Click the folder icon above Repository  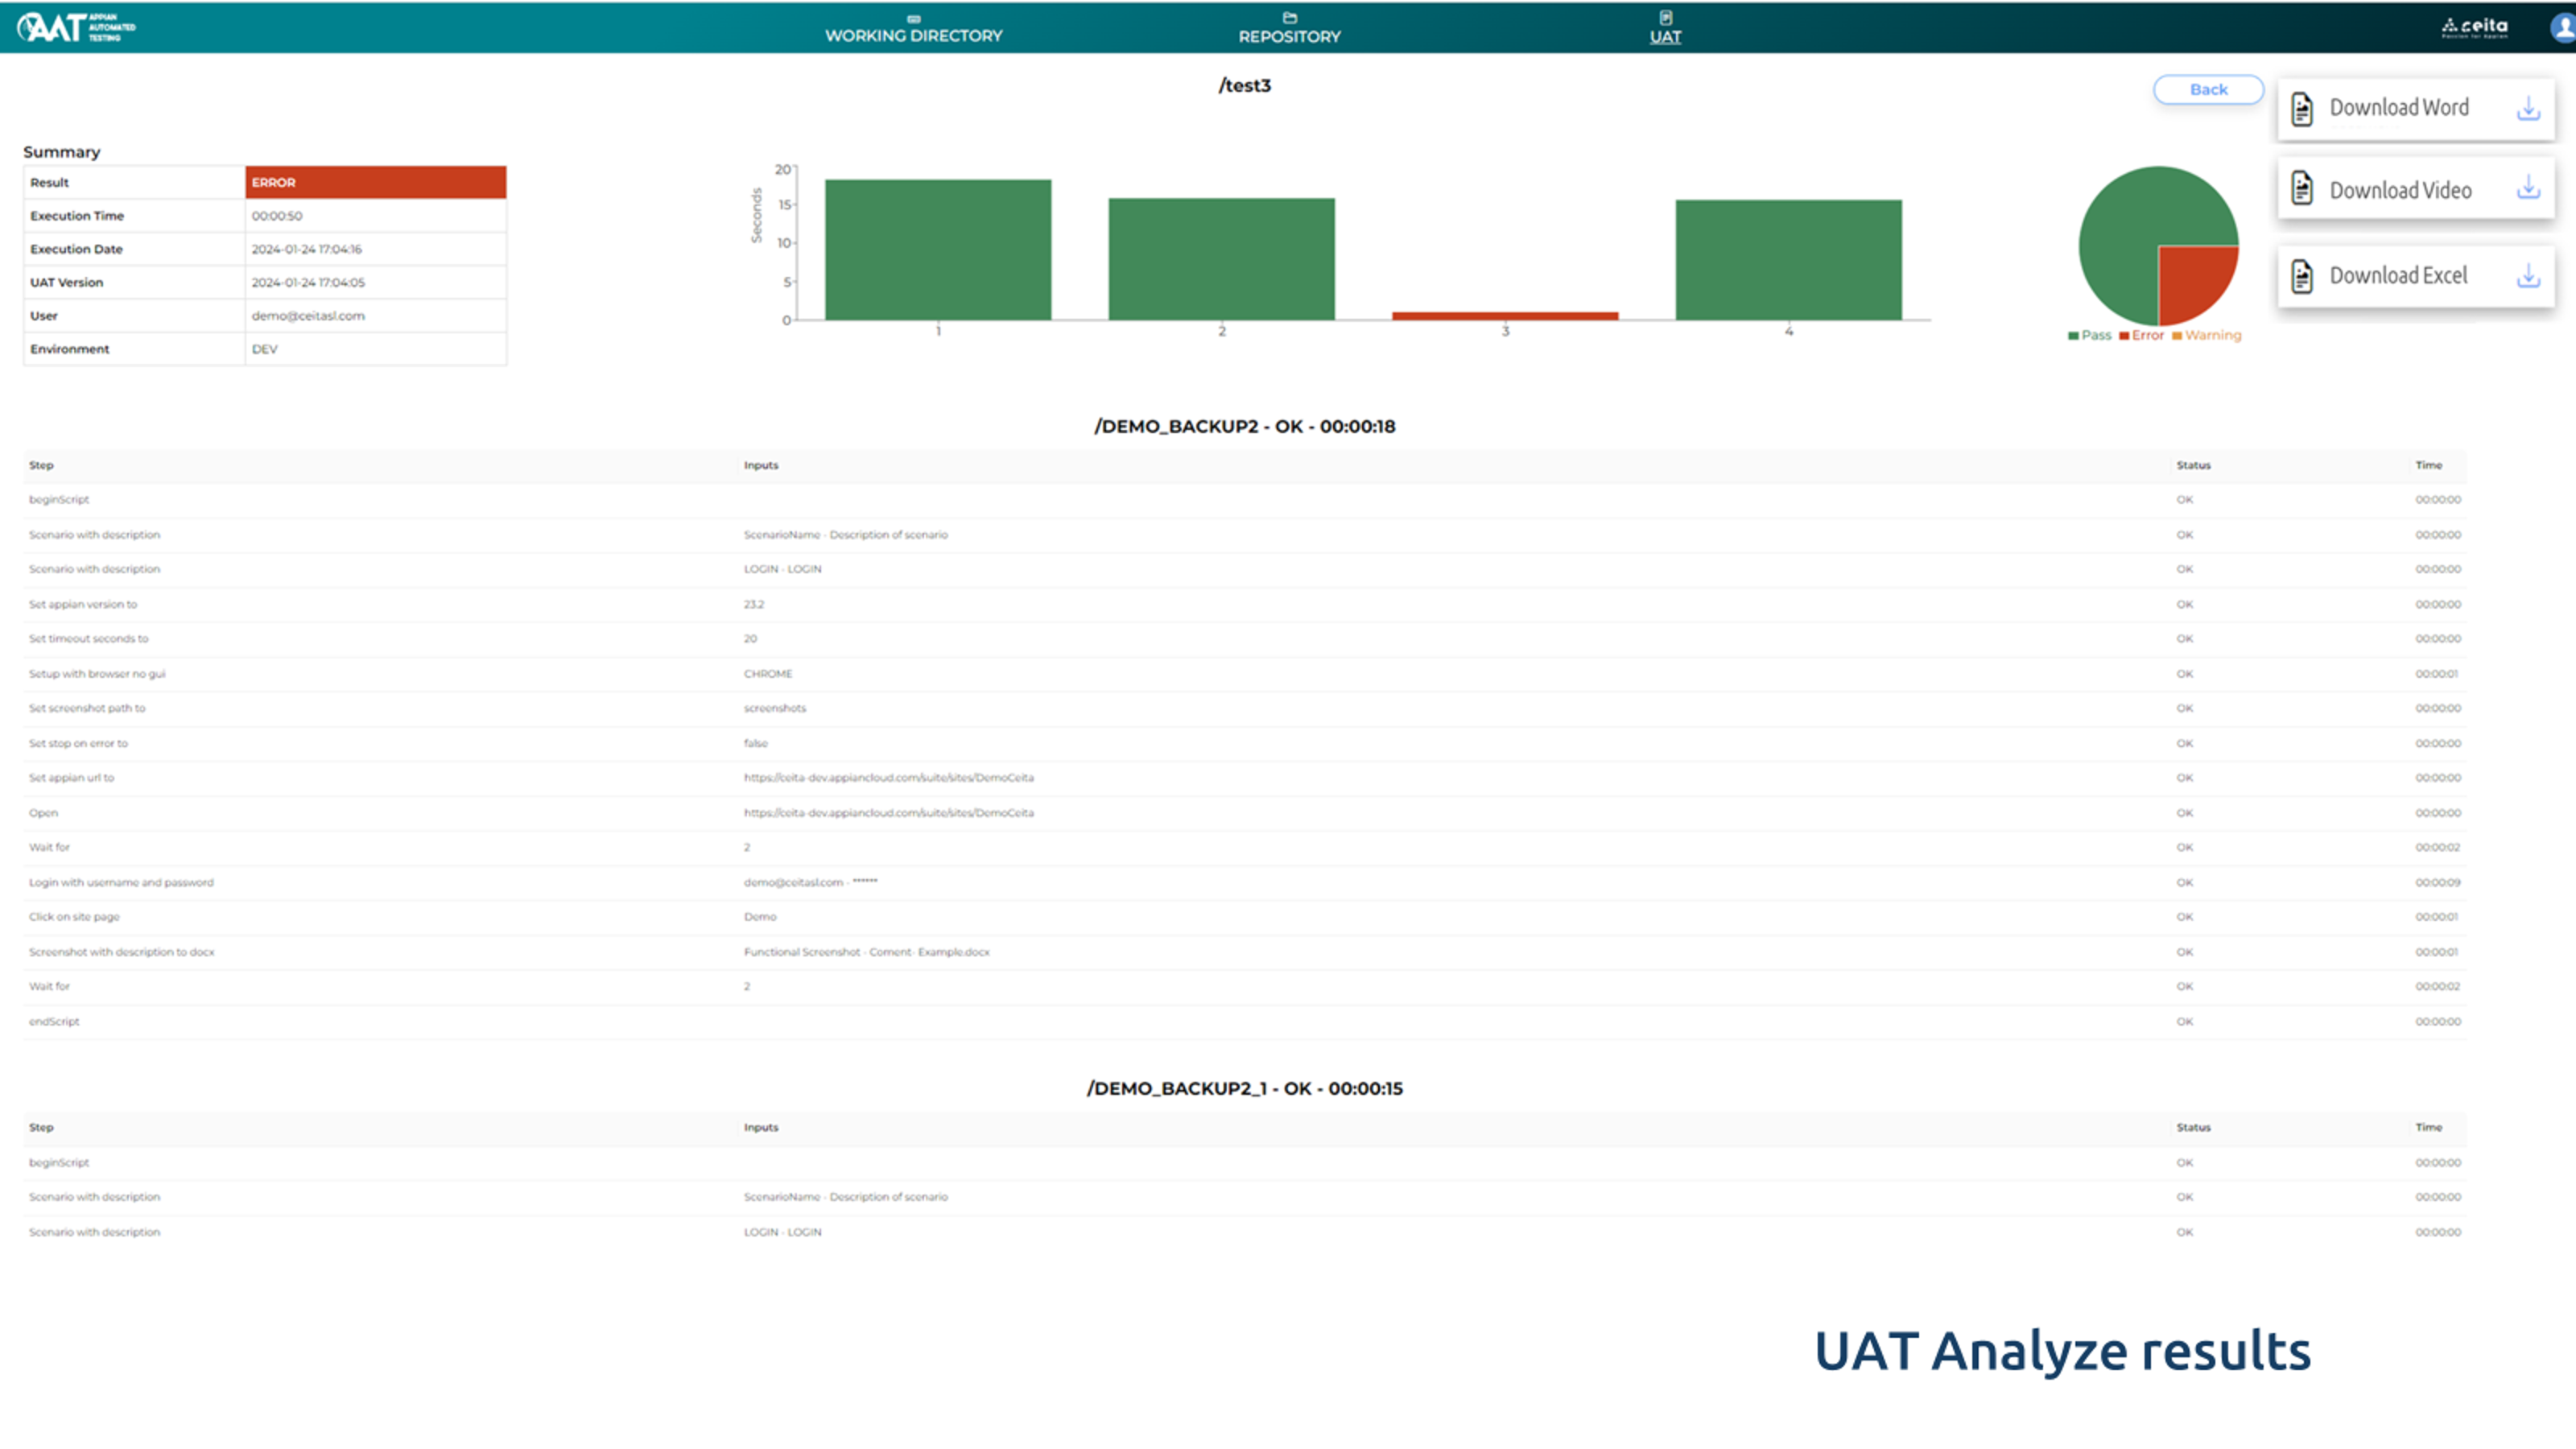pyautogui.click(x=1289, y=17)
